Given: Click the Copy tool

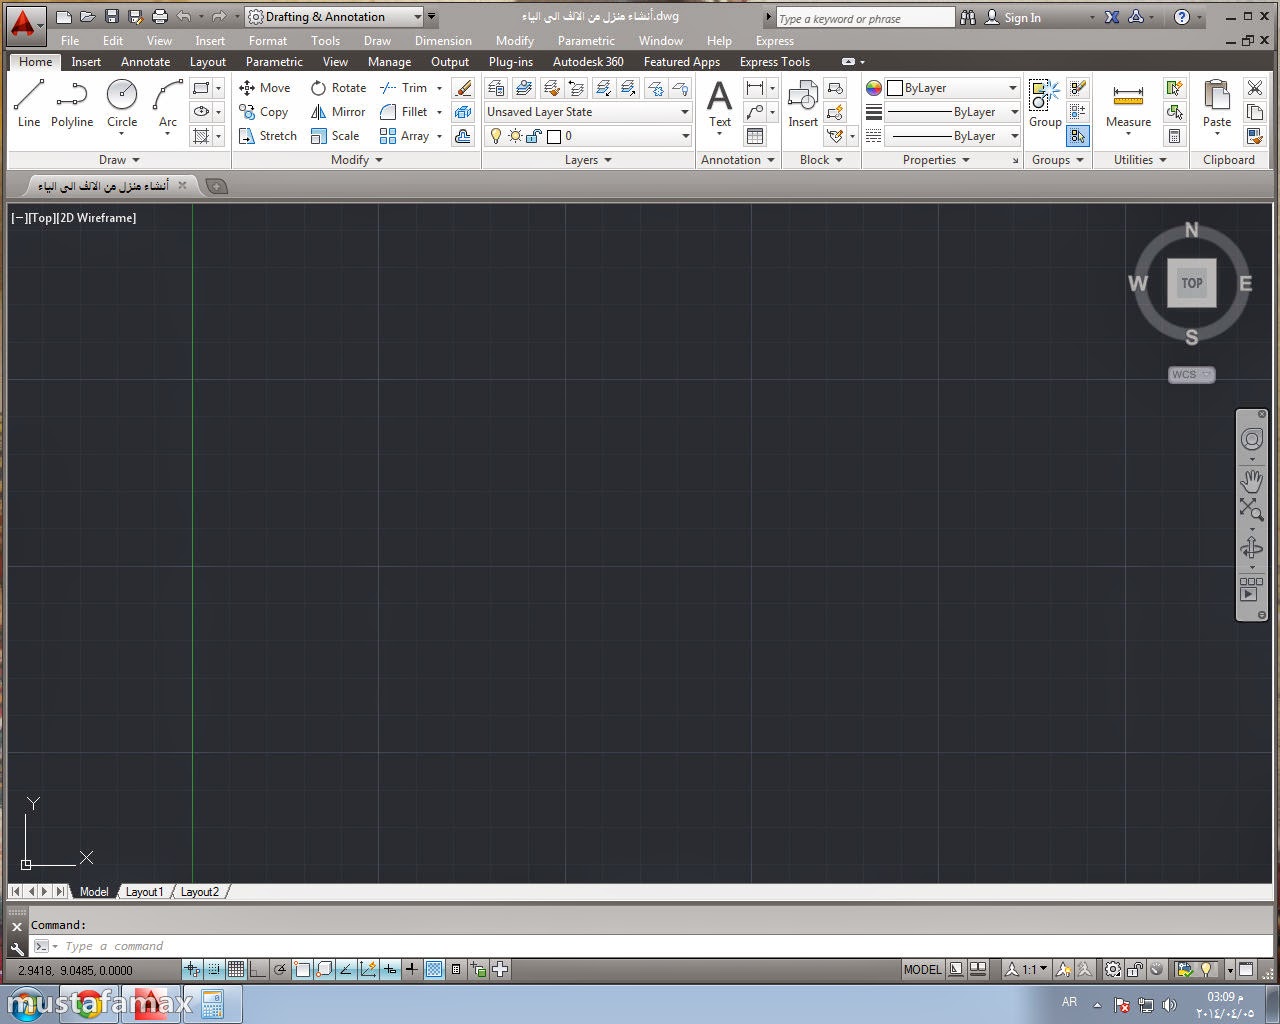Looking at the screenshot, I should 264,112.
